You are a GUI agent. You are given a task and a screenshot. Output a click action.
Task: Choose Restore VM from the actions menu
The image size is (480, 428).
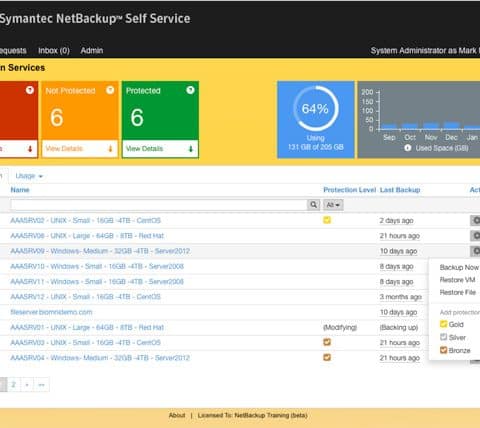point(457,280)
